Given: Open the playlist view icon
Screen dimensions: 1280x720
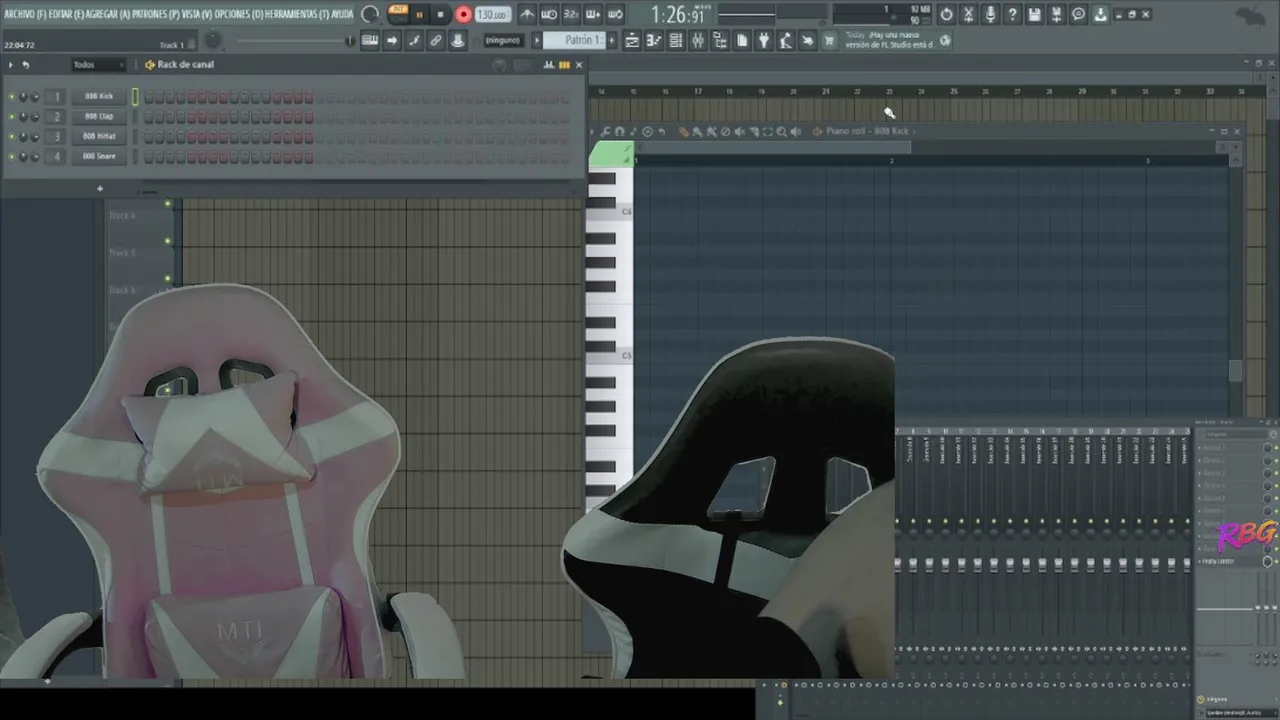Looking at the screenshot, I should [x=632, y=41].
